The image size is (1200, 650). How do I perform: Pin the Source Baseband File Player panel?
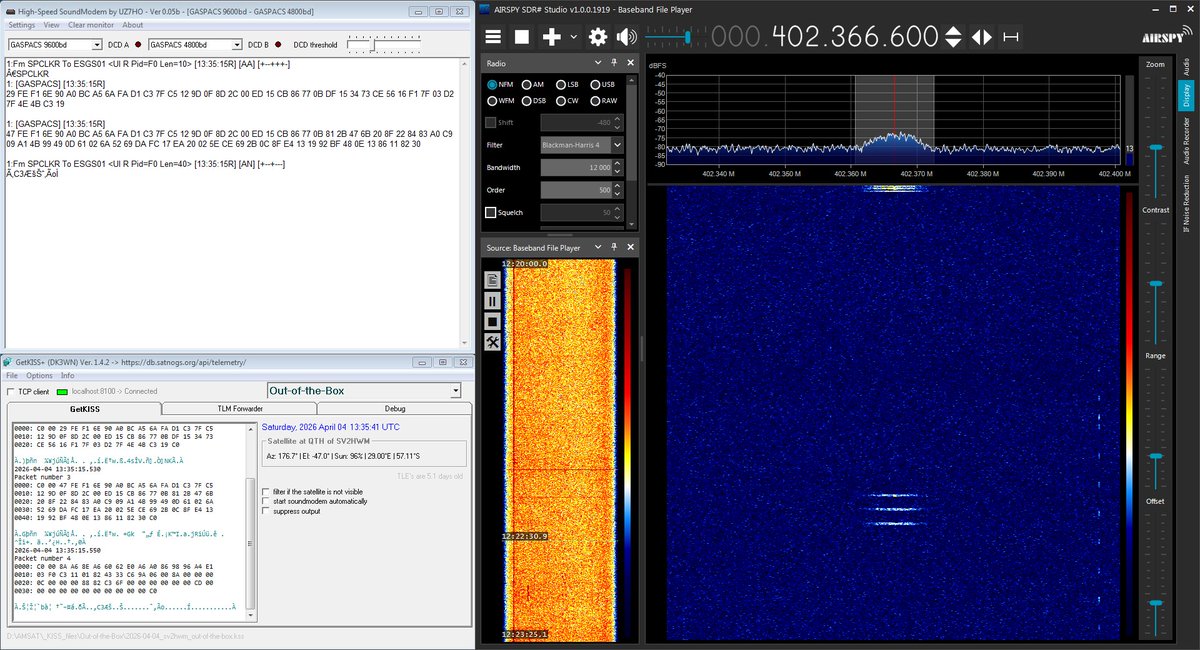(616, 247)
